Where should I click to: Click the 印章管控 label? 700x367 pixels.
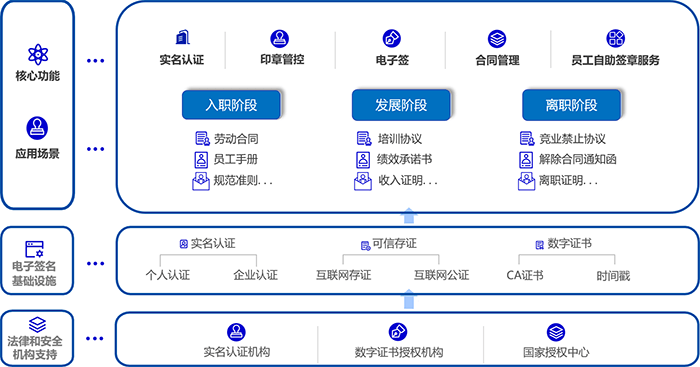pyautogui.click(x=283, y=60)
